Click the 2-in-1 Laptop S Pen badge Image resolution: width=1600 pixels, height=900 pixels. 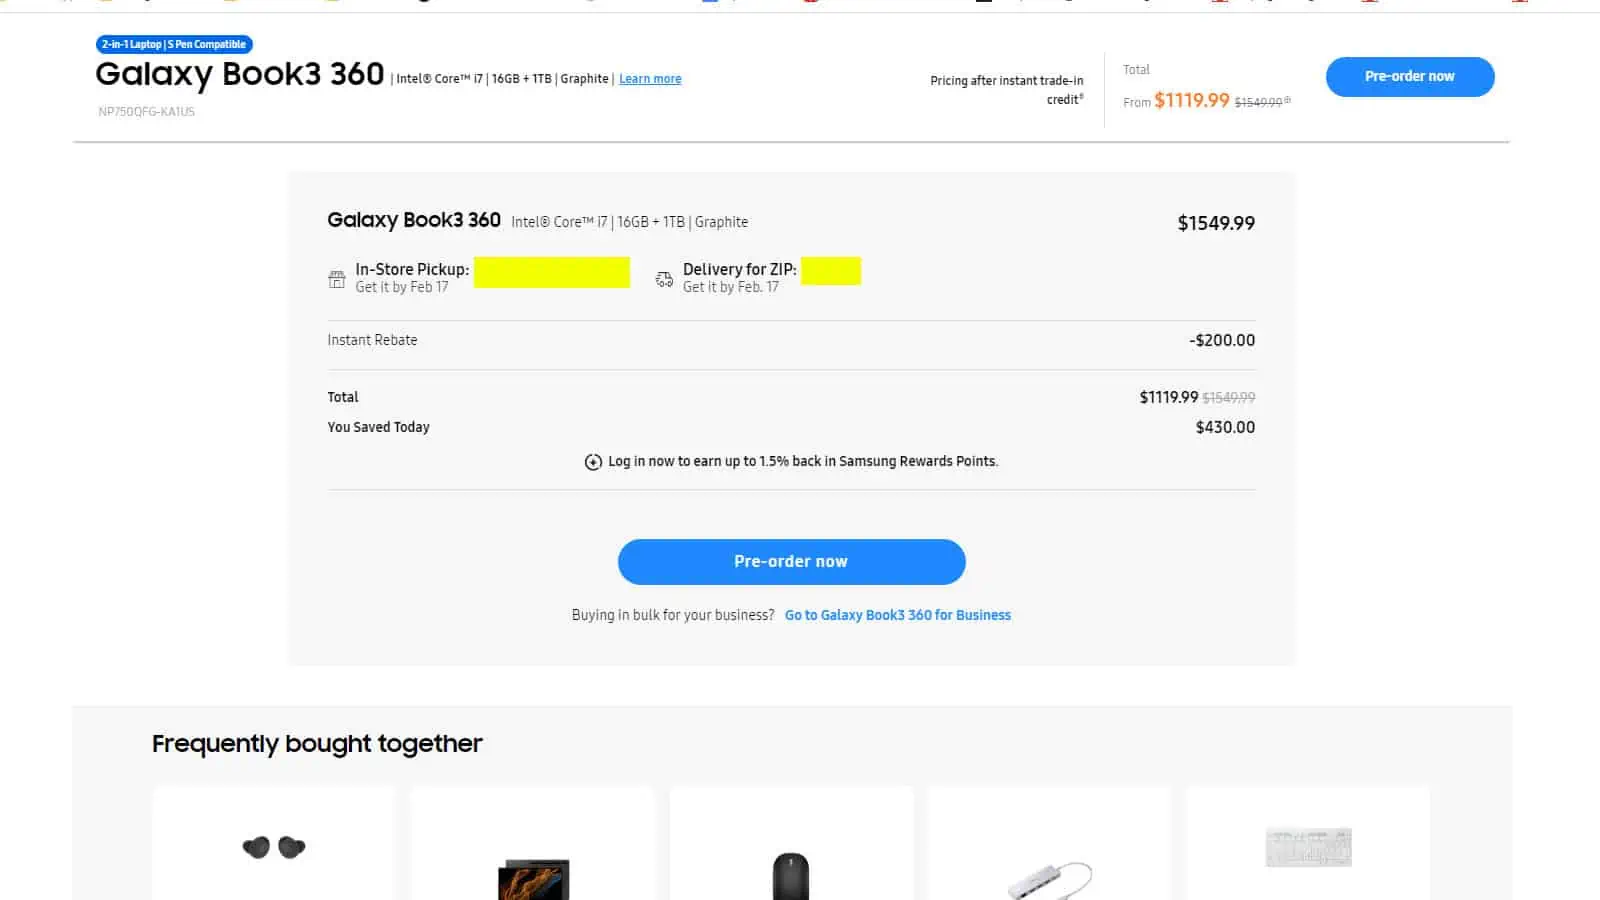coord(173,44)
